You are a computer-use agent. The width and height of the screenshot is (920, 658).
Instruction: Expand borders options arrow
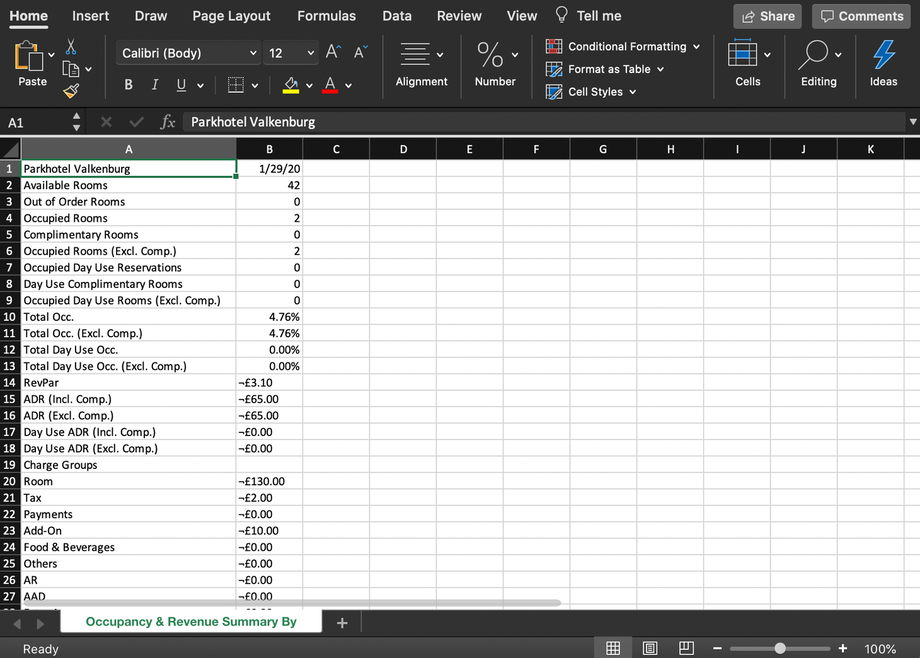pyautogui.click(x=255, y=86)
